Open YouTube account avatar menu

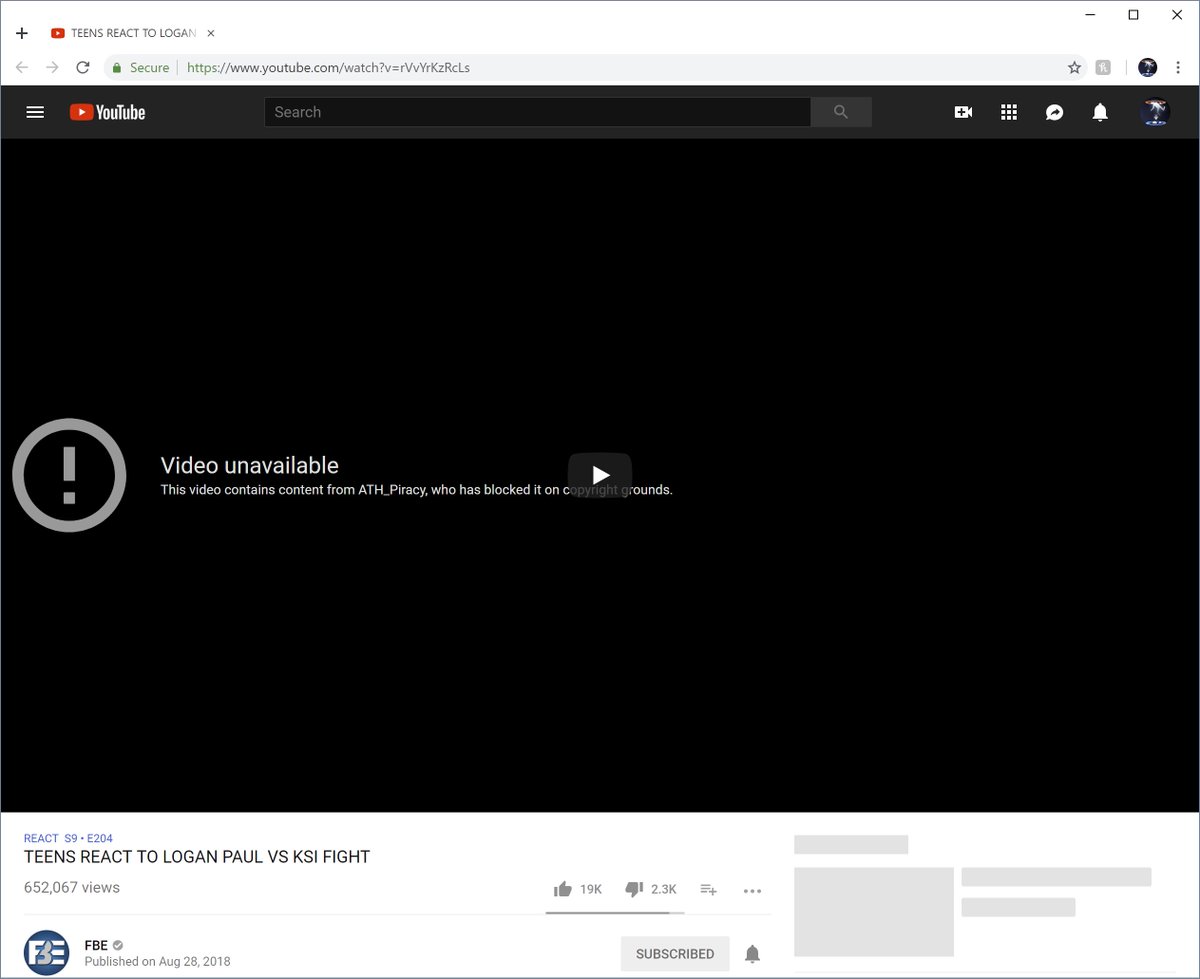click(1155, 112)
